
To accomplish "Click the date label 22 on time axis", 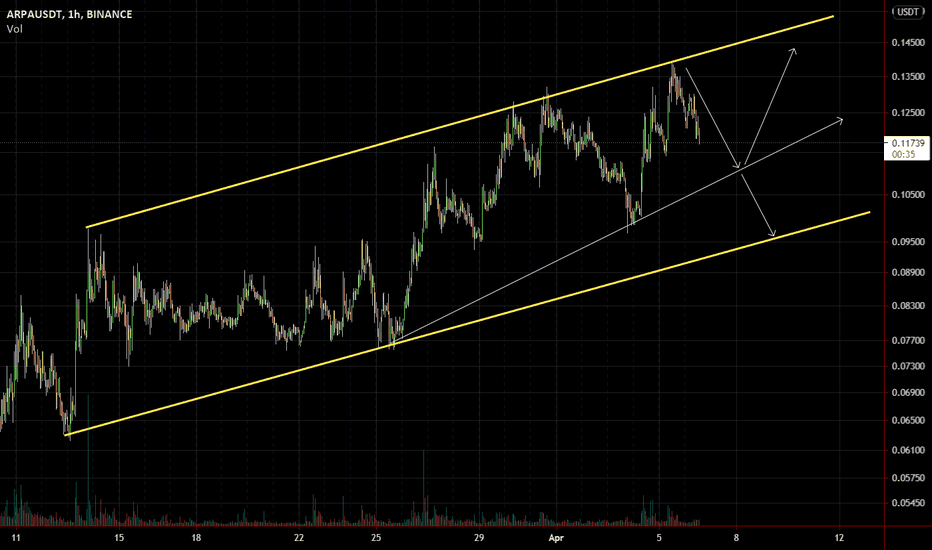I will coord(299,538).
